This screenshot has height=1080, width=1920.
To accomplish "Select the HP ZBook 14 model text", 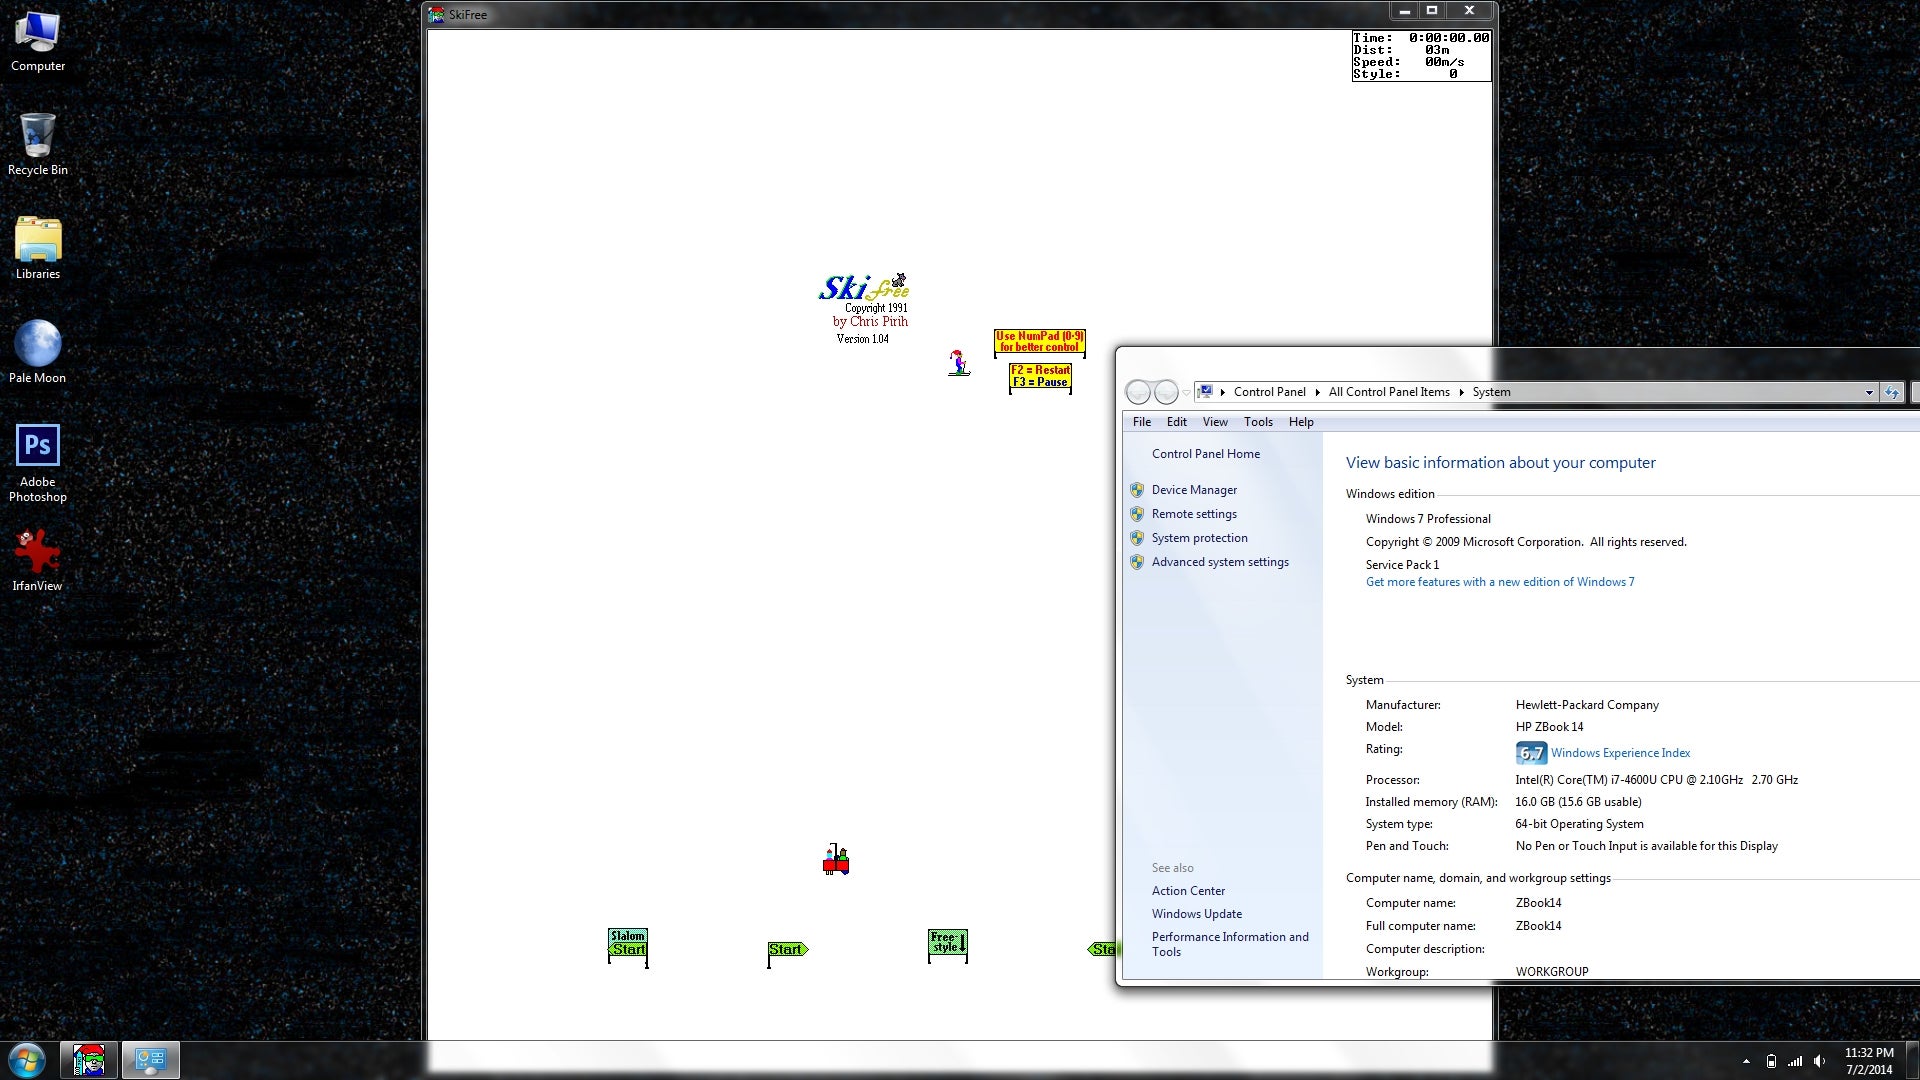I will coord(1549,727).
